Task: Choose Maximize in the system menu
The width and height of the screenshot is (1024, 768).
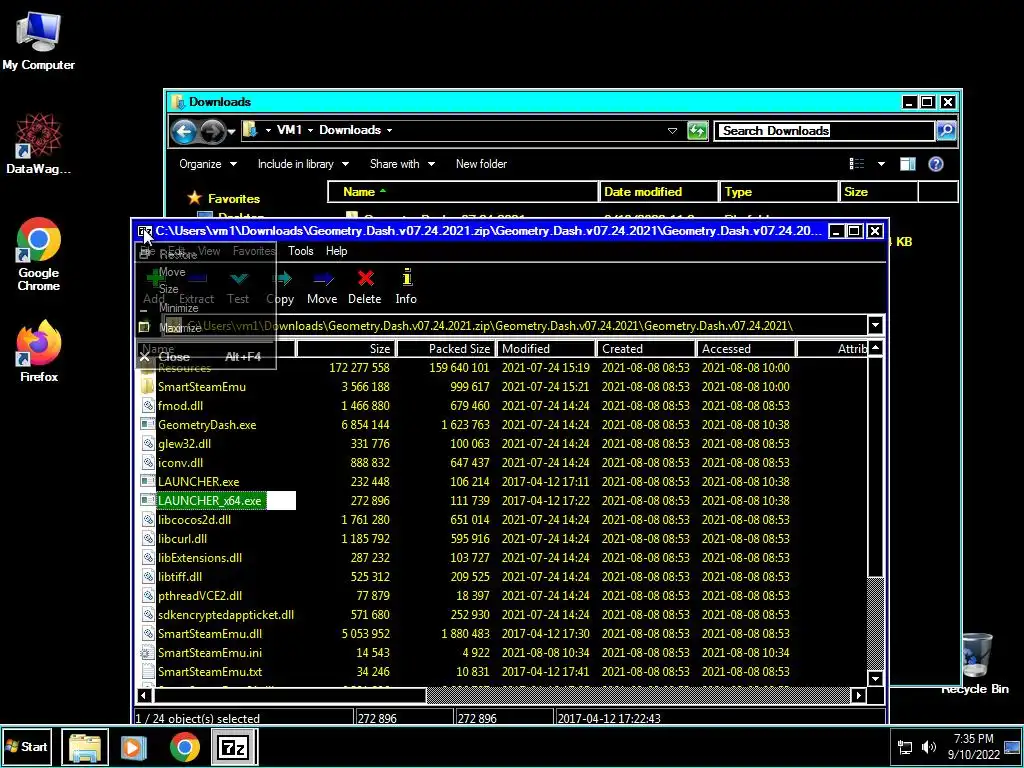Action: (205, 328)
